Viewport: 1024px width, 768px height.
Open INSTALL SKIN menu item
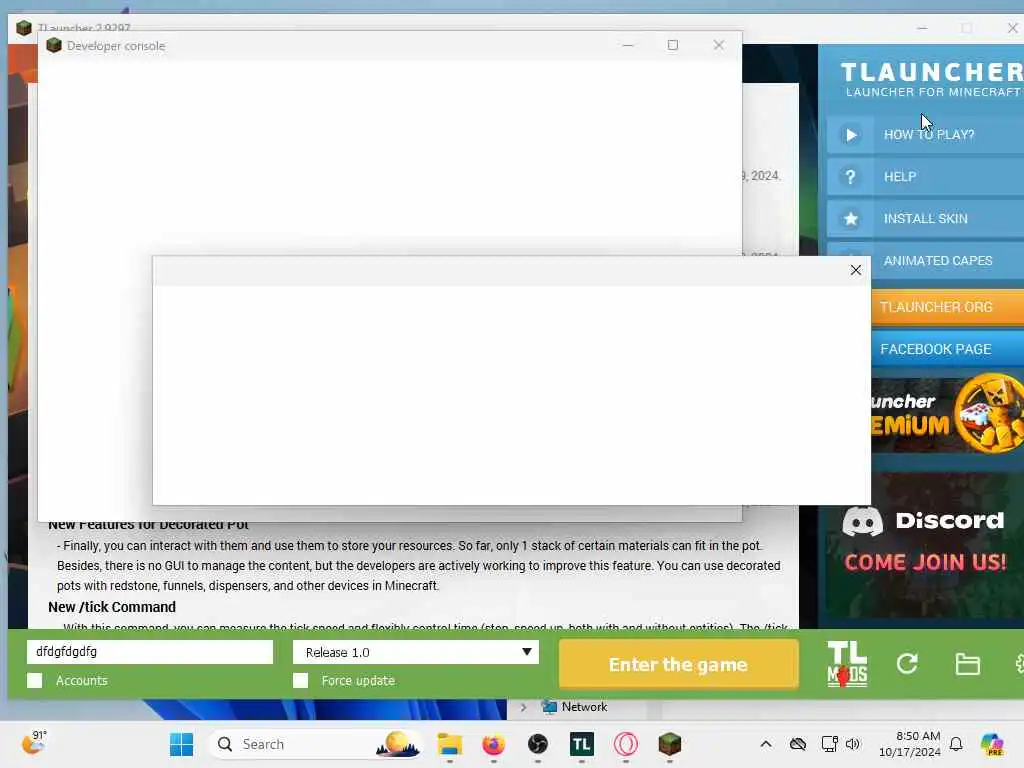tap(925, 219)
